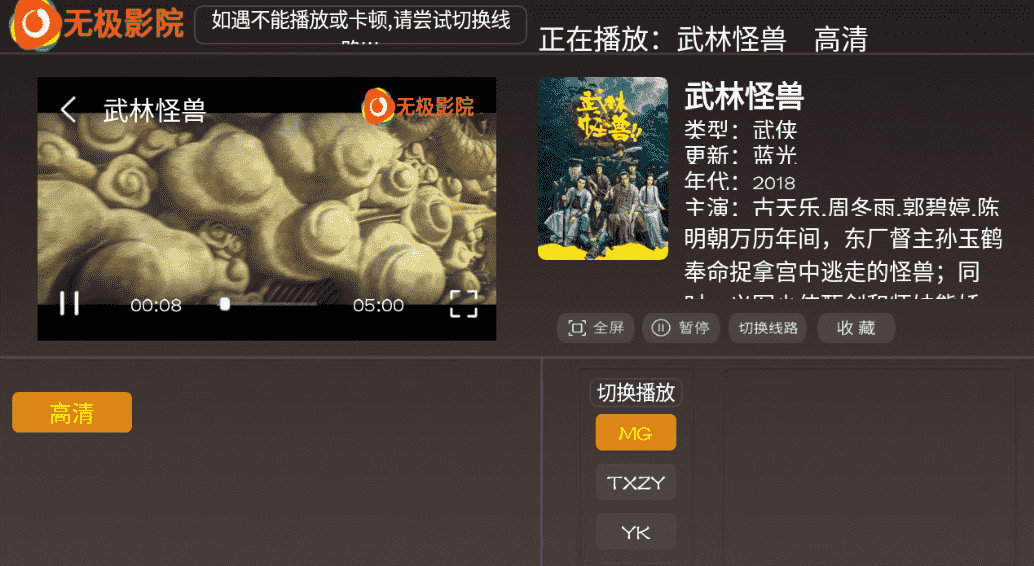Switch to the YK playback source
The height and width of the screenshot is (566, 1034).
(636, 532)
